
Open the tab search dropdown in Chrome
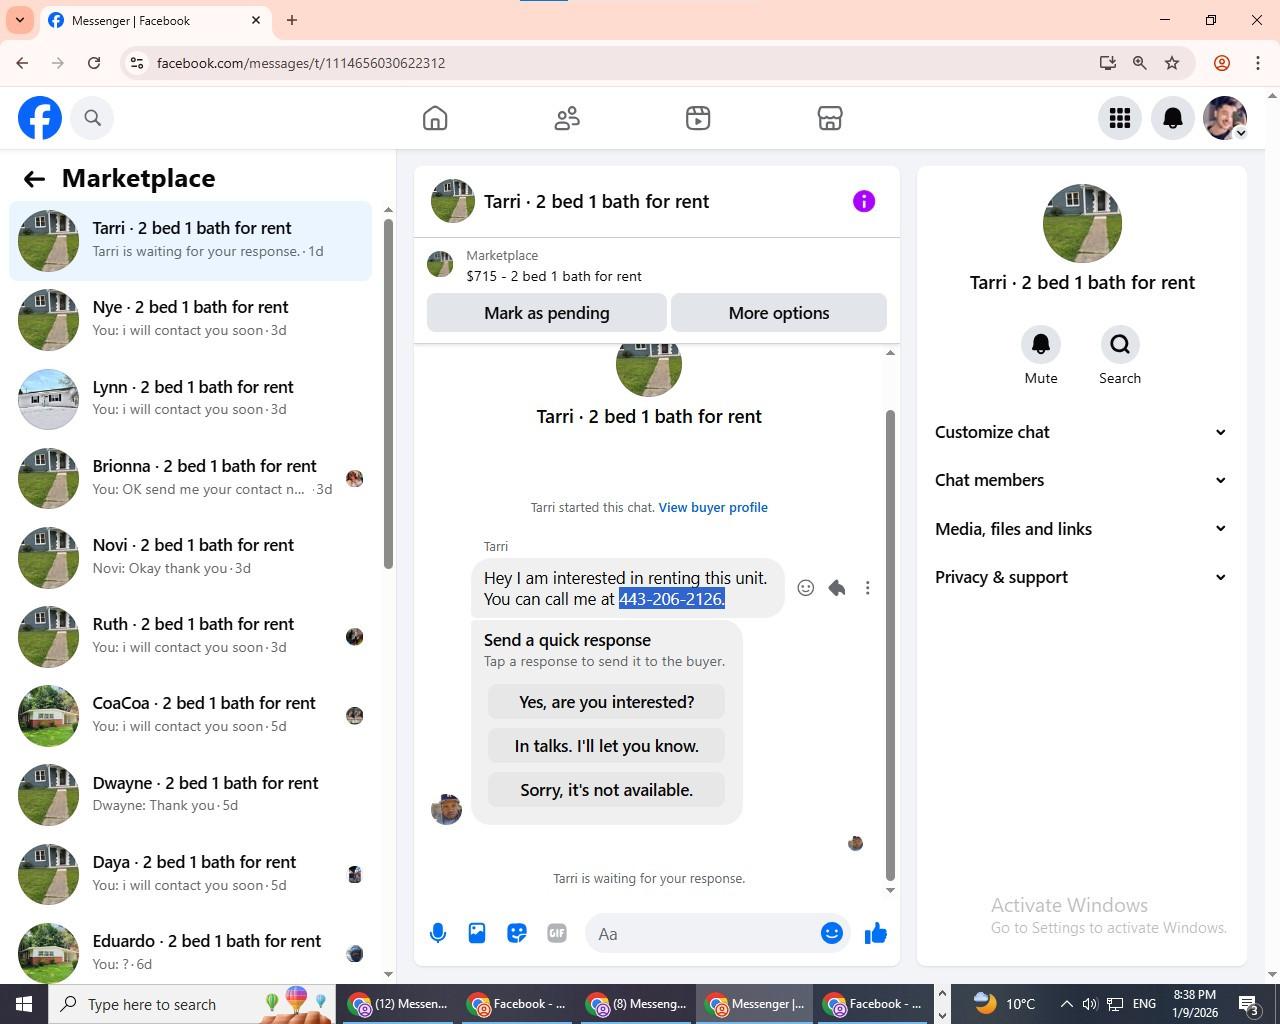[19, 20]
